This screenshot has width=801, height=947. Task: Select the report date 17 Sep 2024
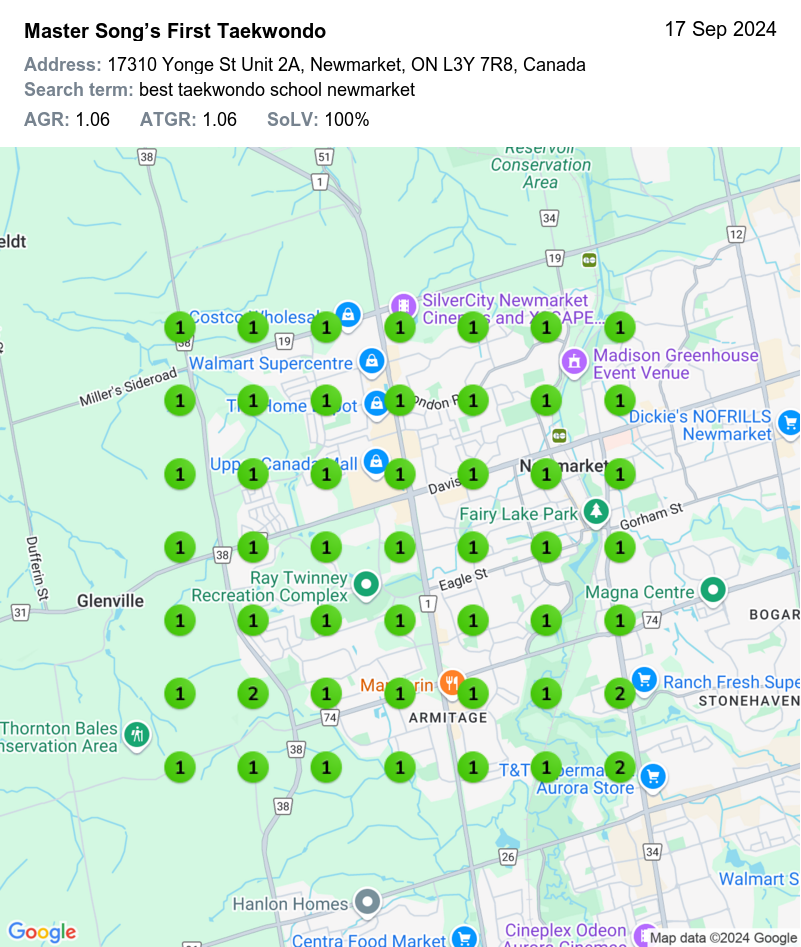[x=720, y=29]
